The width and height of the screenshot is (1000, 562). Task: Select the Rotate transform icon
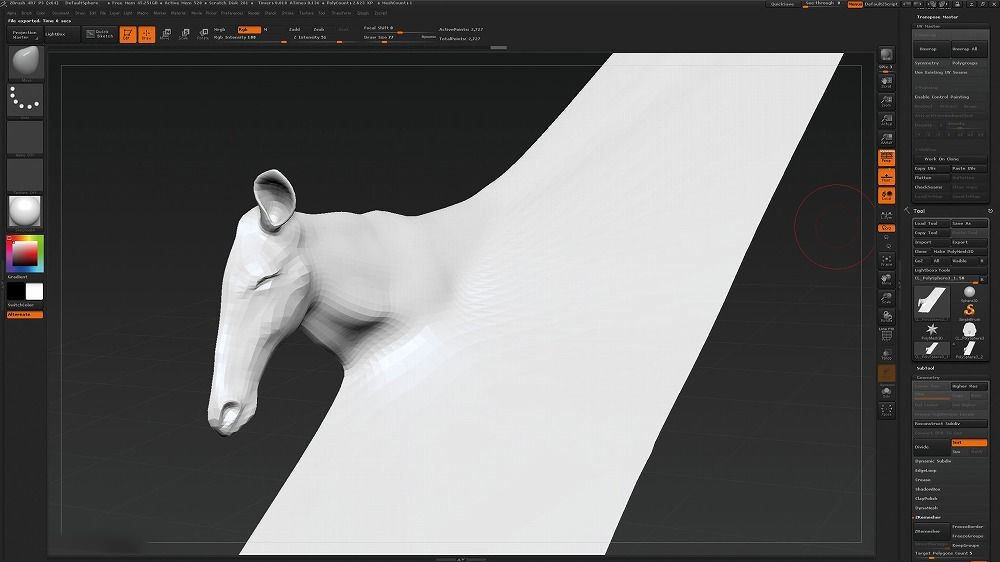203,34
